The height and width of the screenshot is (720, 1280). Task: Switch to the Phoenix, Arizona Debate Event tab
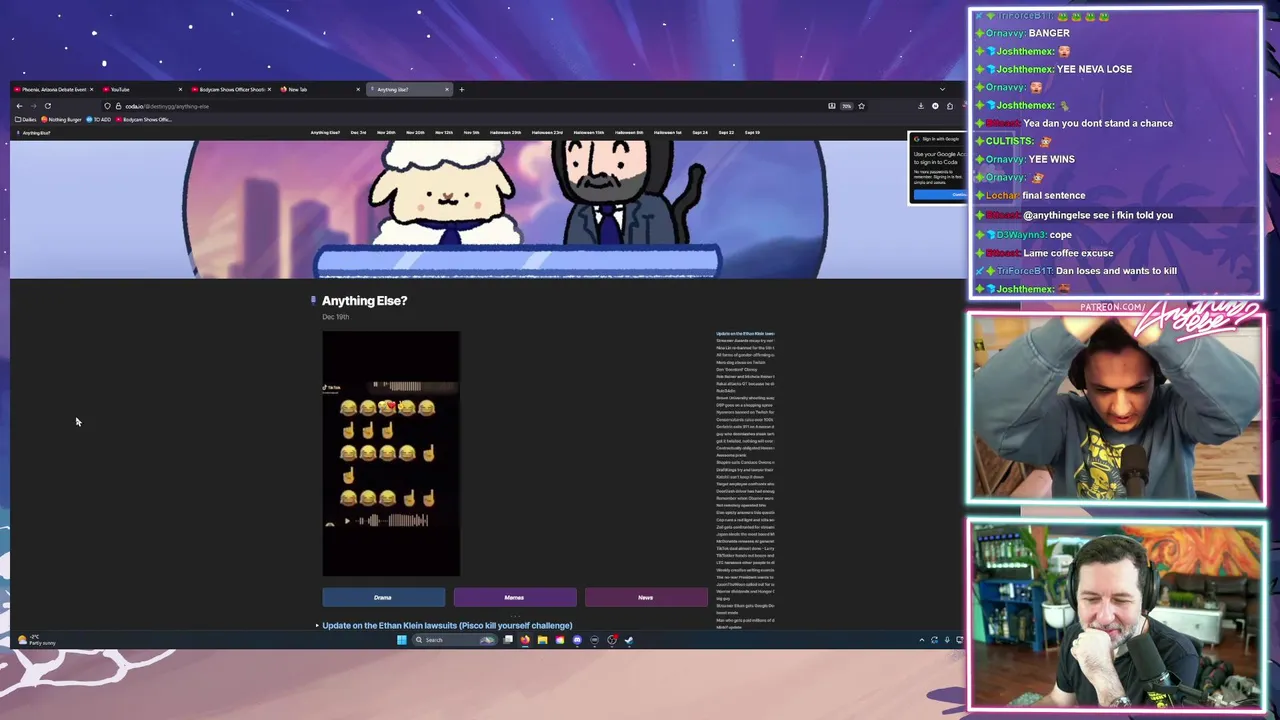[x=52, y=90]
